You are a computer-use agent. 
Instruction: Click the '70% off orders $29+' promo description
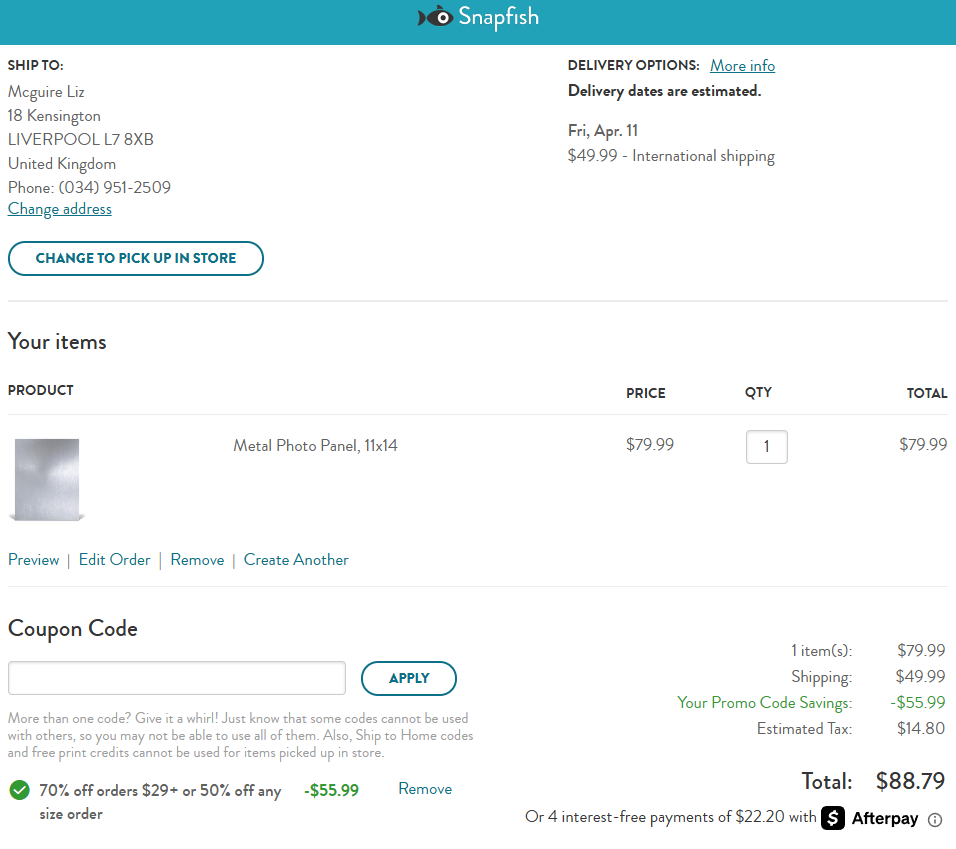tap(160, 801)
